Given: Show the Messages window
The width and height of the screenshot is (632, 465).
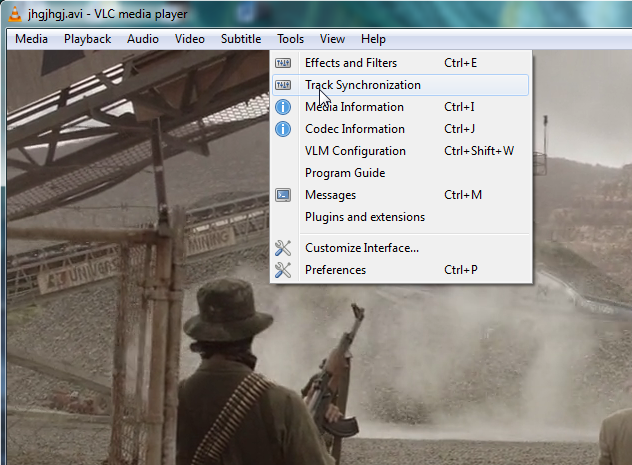Looking at the screenshot, I should click(x=401, y=195).
